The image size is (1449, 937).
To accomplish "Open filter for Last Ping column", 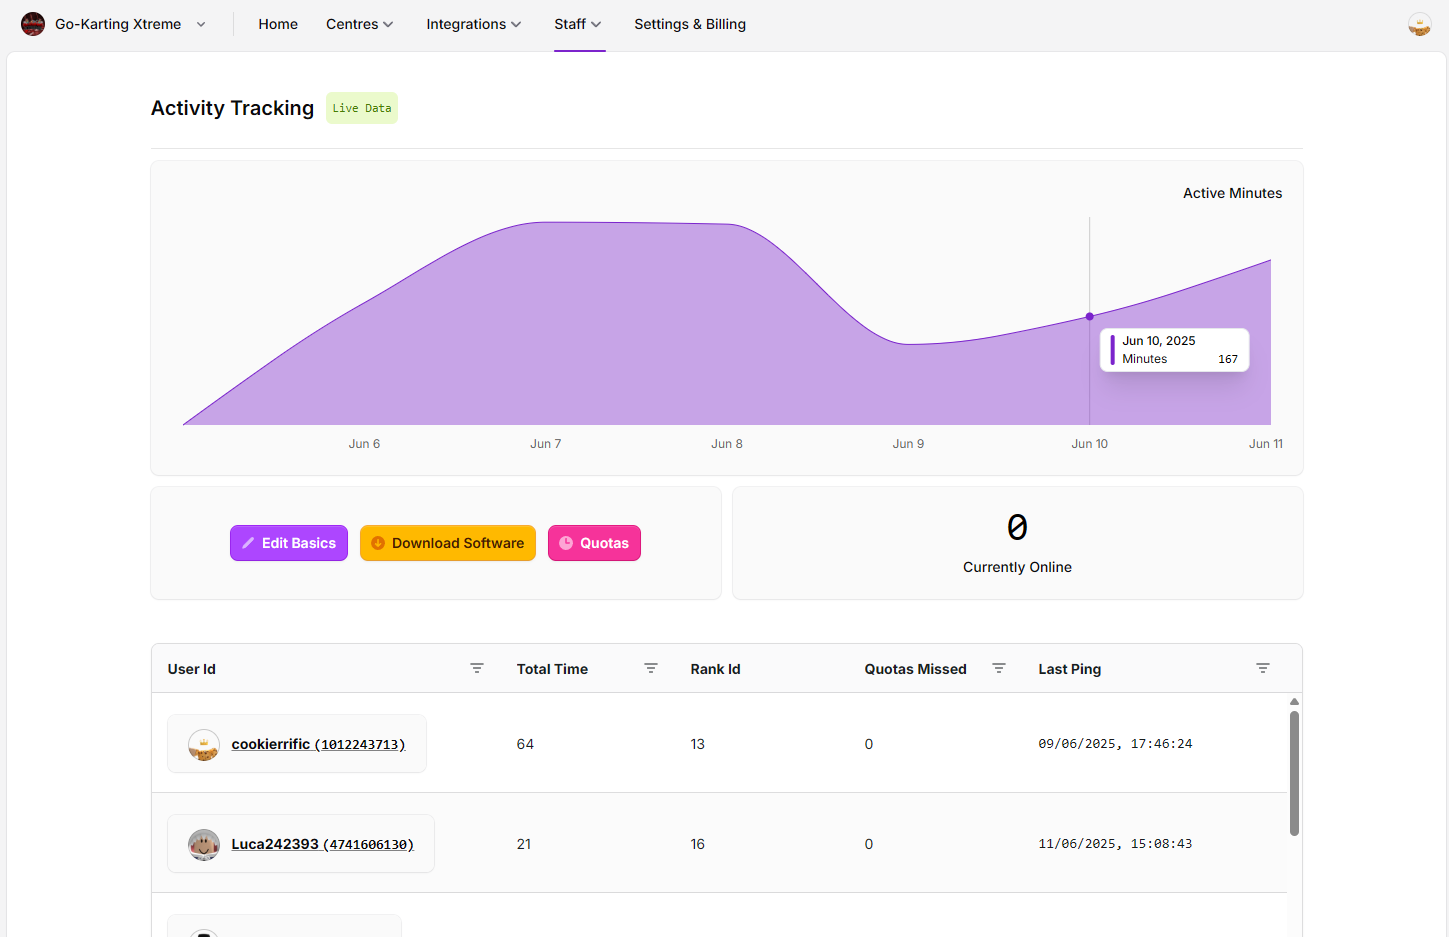I will click(1263, 668).
